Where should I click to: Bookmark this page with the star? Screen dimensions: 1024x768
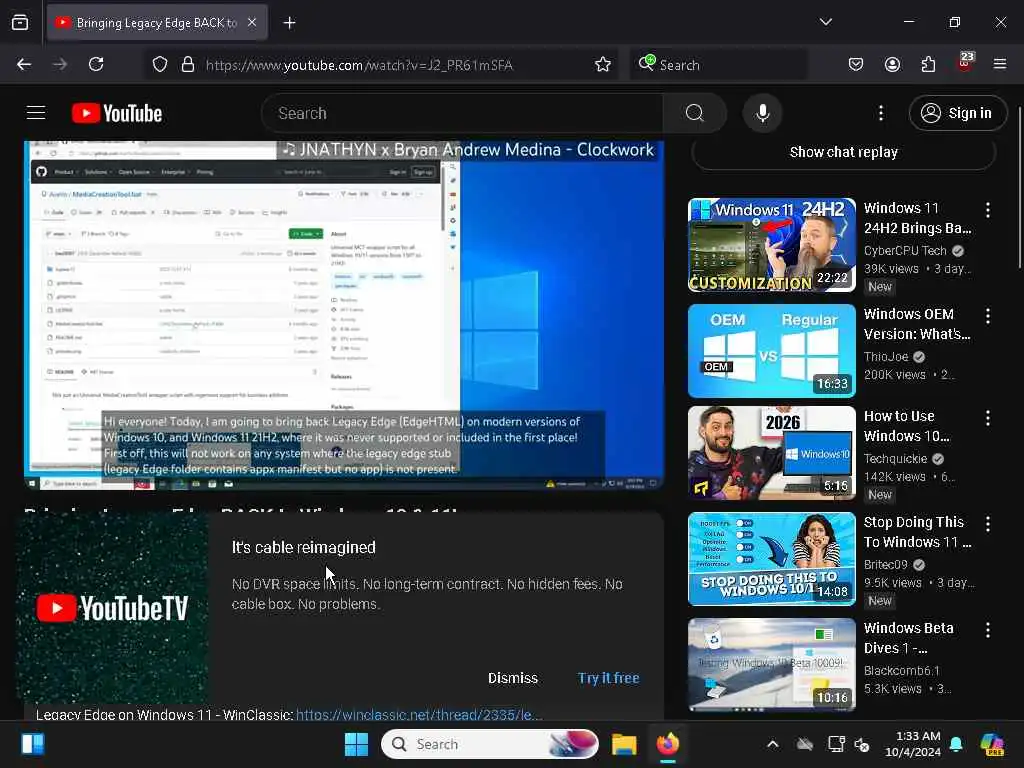(x=603, y=65)
